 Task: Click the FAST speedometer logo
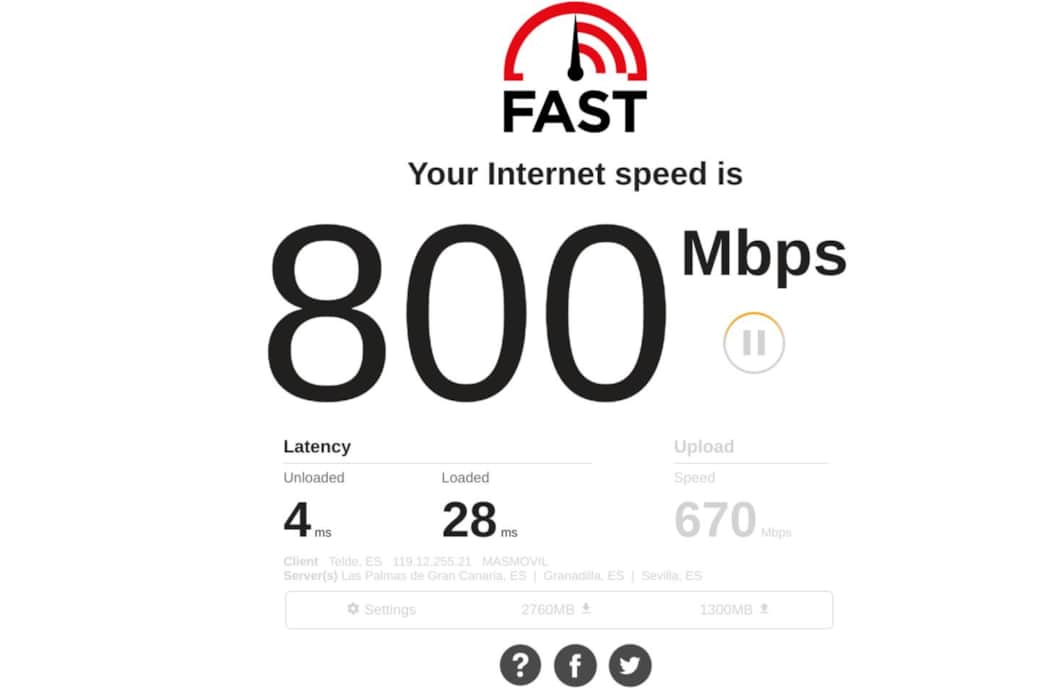tap(575, 68)
